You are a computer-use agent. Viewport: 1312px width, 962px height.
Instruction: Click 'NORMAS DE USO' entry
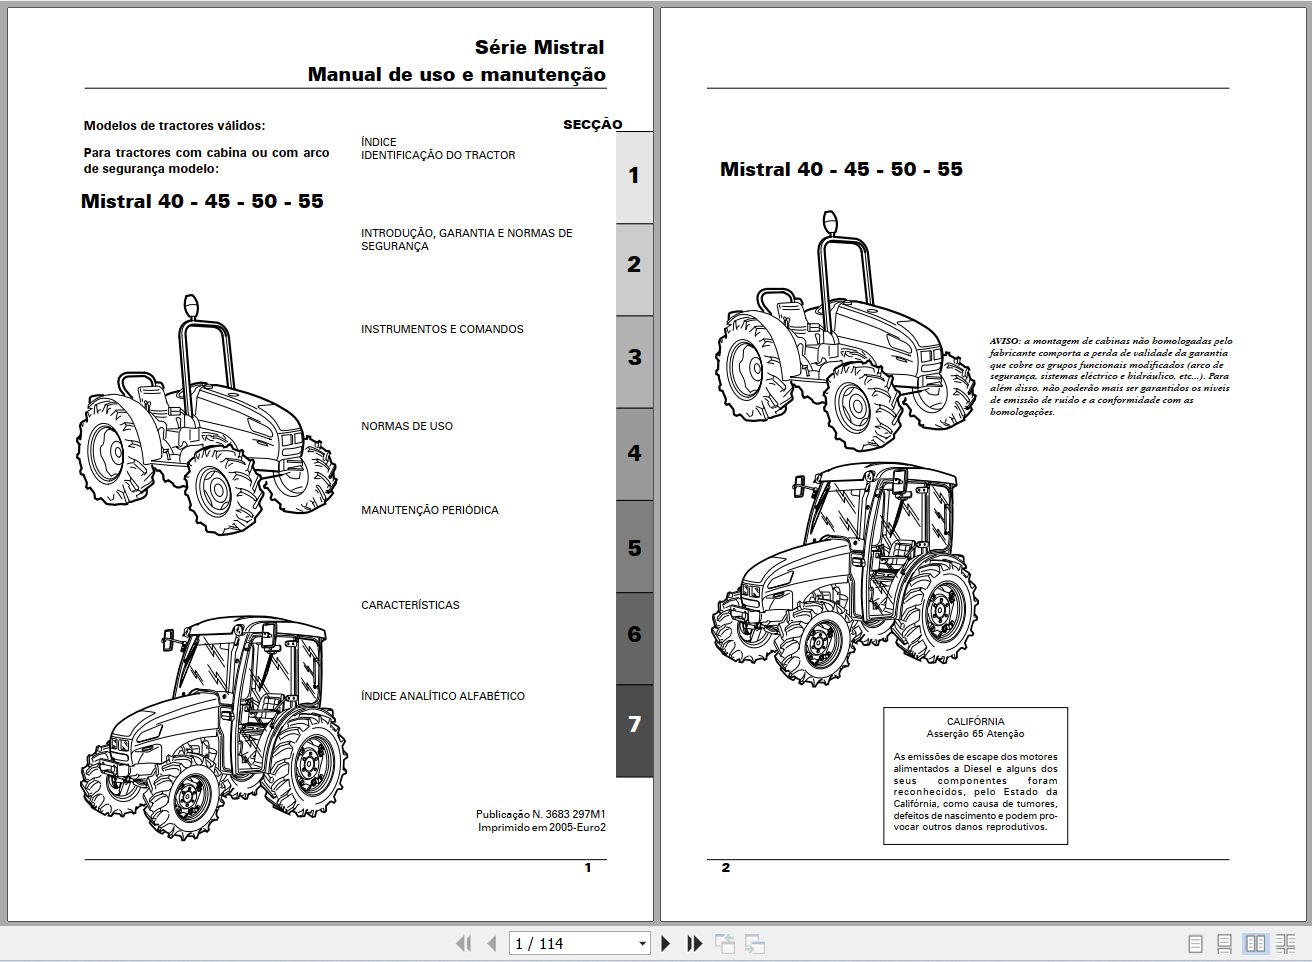[x=407, y=426]
